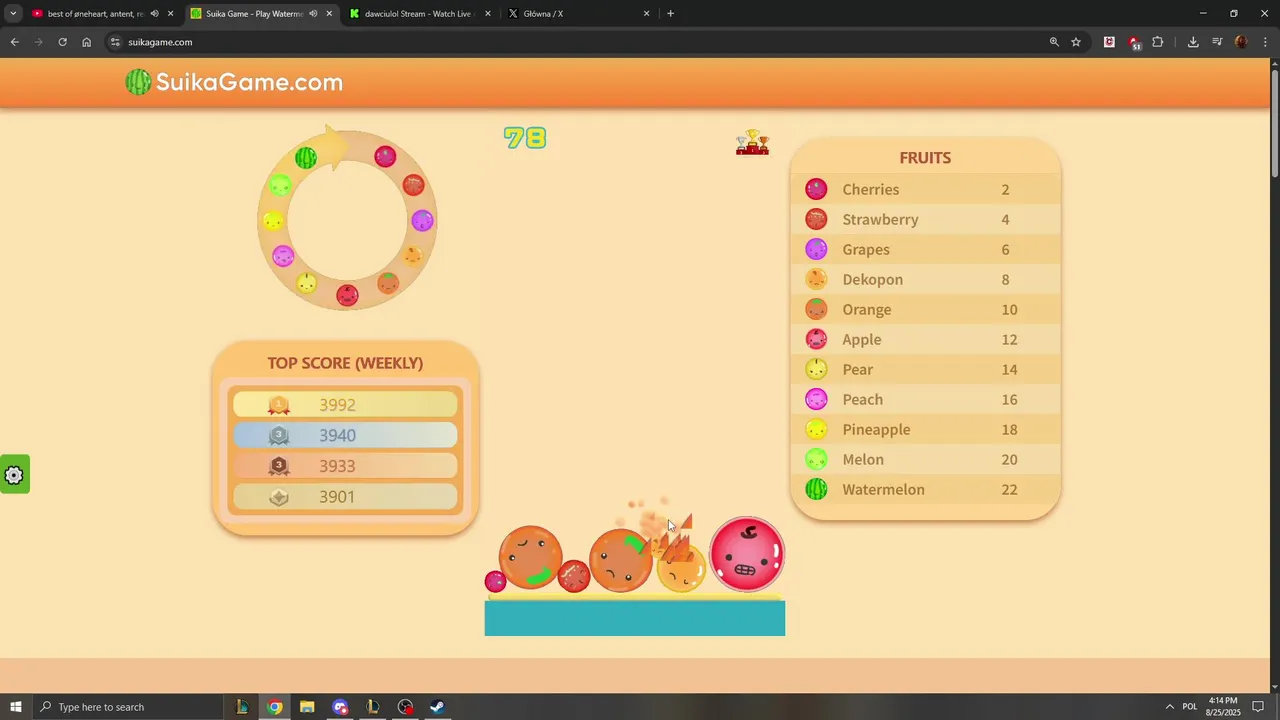
Task: Click the score 3940 row
Action: [x=345, y=435]
